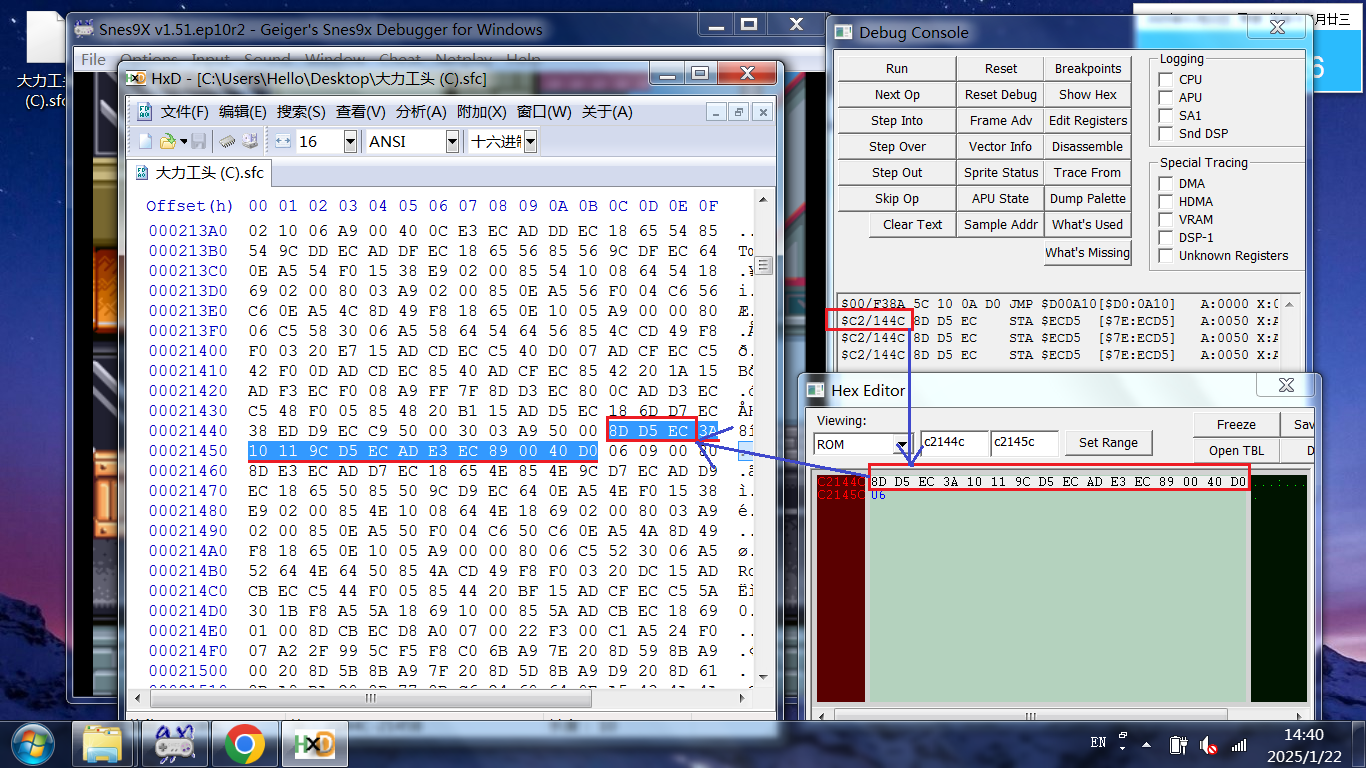The height and width of the screenshot is (768, 1366).
Task: Restore the HxD inner document window
Action: pos(738,112)
